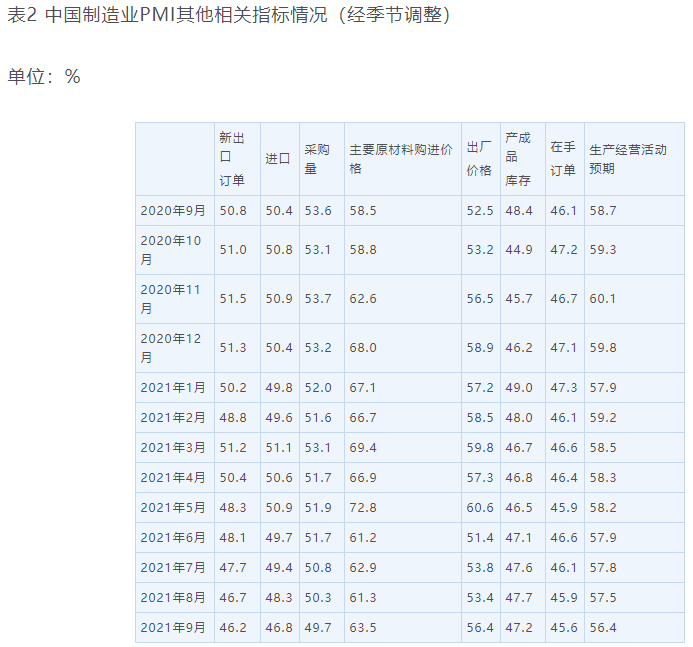This screenshot has width=693, height=647.
Task: Click the 45.6 在手订单 value for 2021年9月
Action: click(564, 628)
